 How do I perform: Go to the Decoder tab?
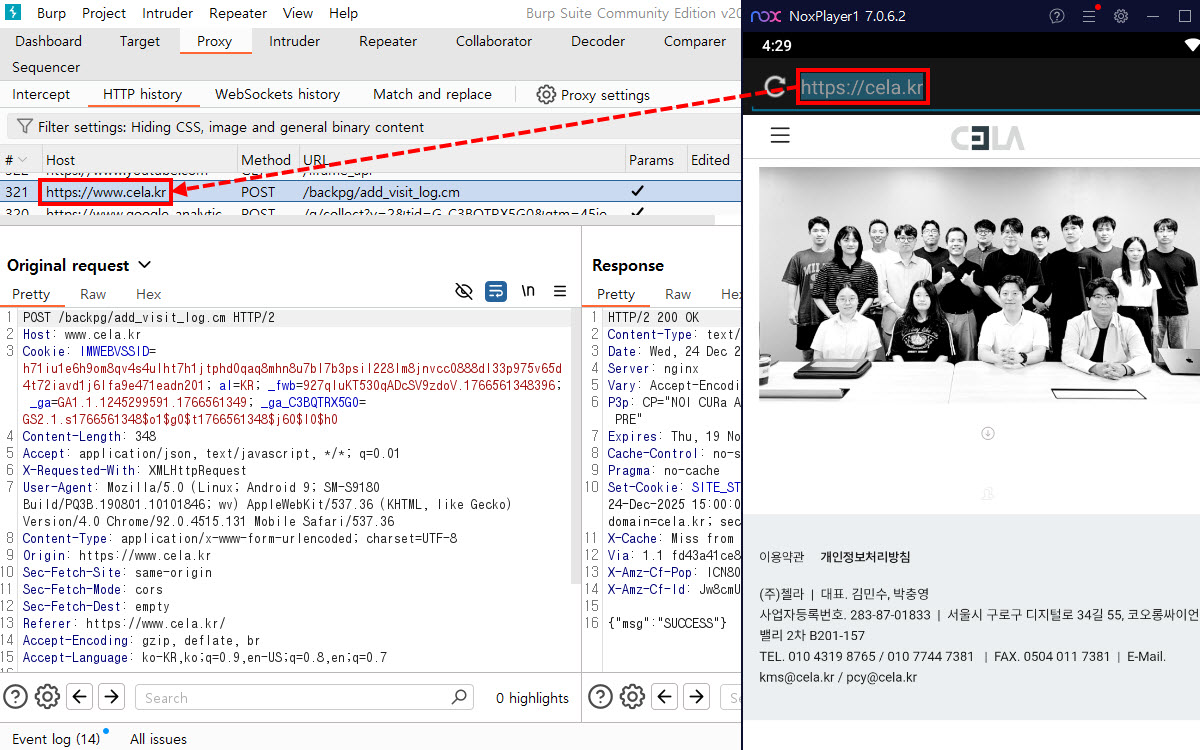pyautogui.click(x=598, y=41)
